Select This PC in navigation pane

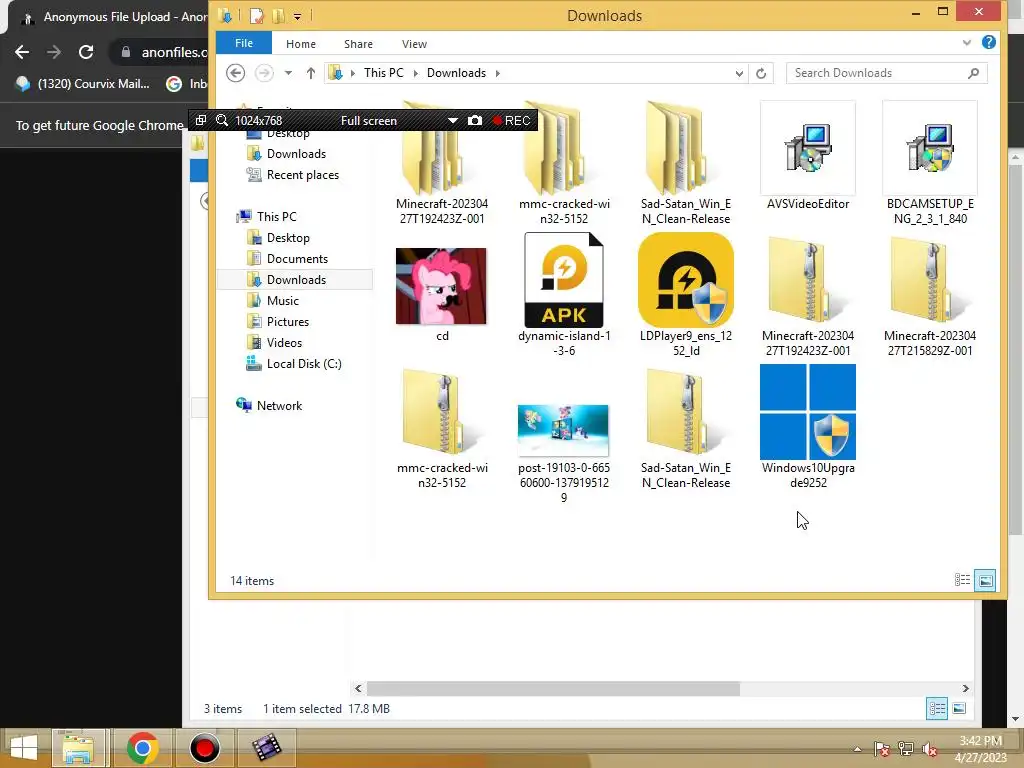point(276,216)
